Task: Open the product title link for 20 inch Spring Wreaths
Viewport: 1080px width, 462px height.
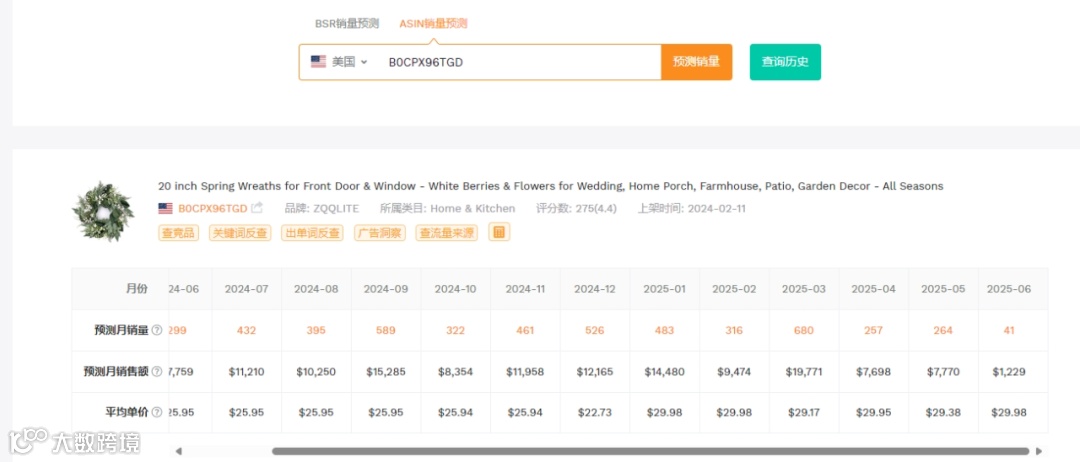Action: 550,186
